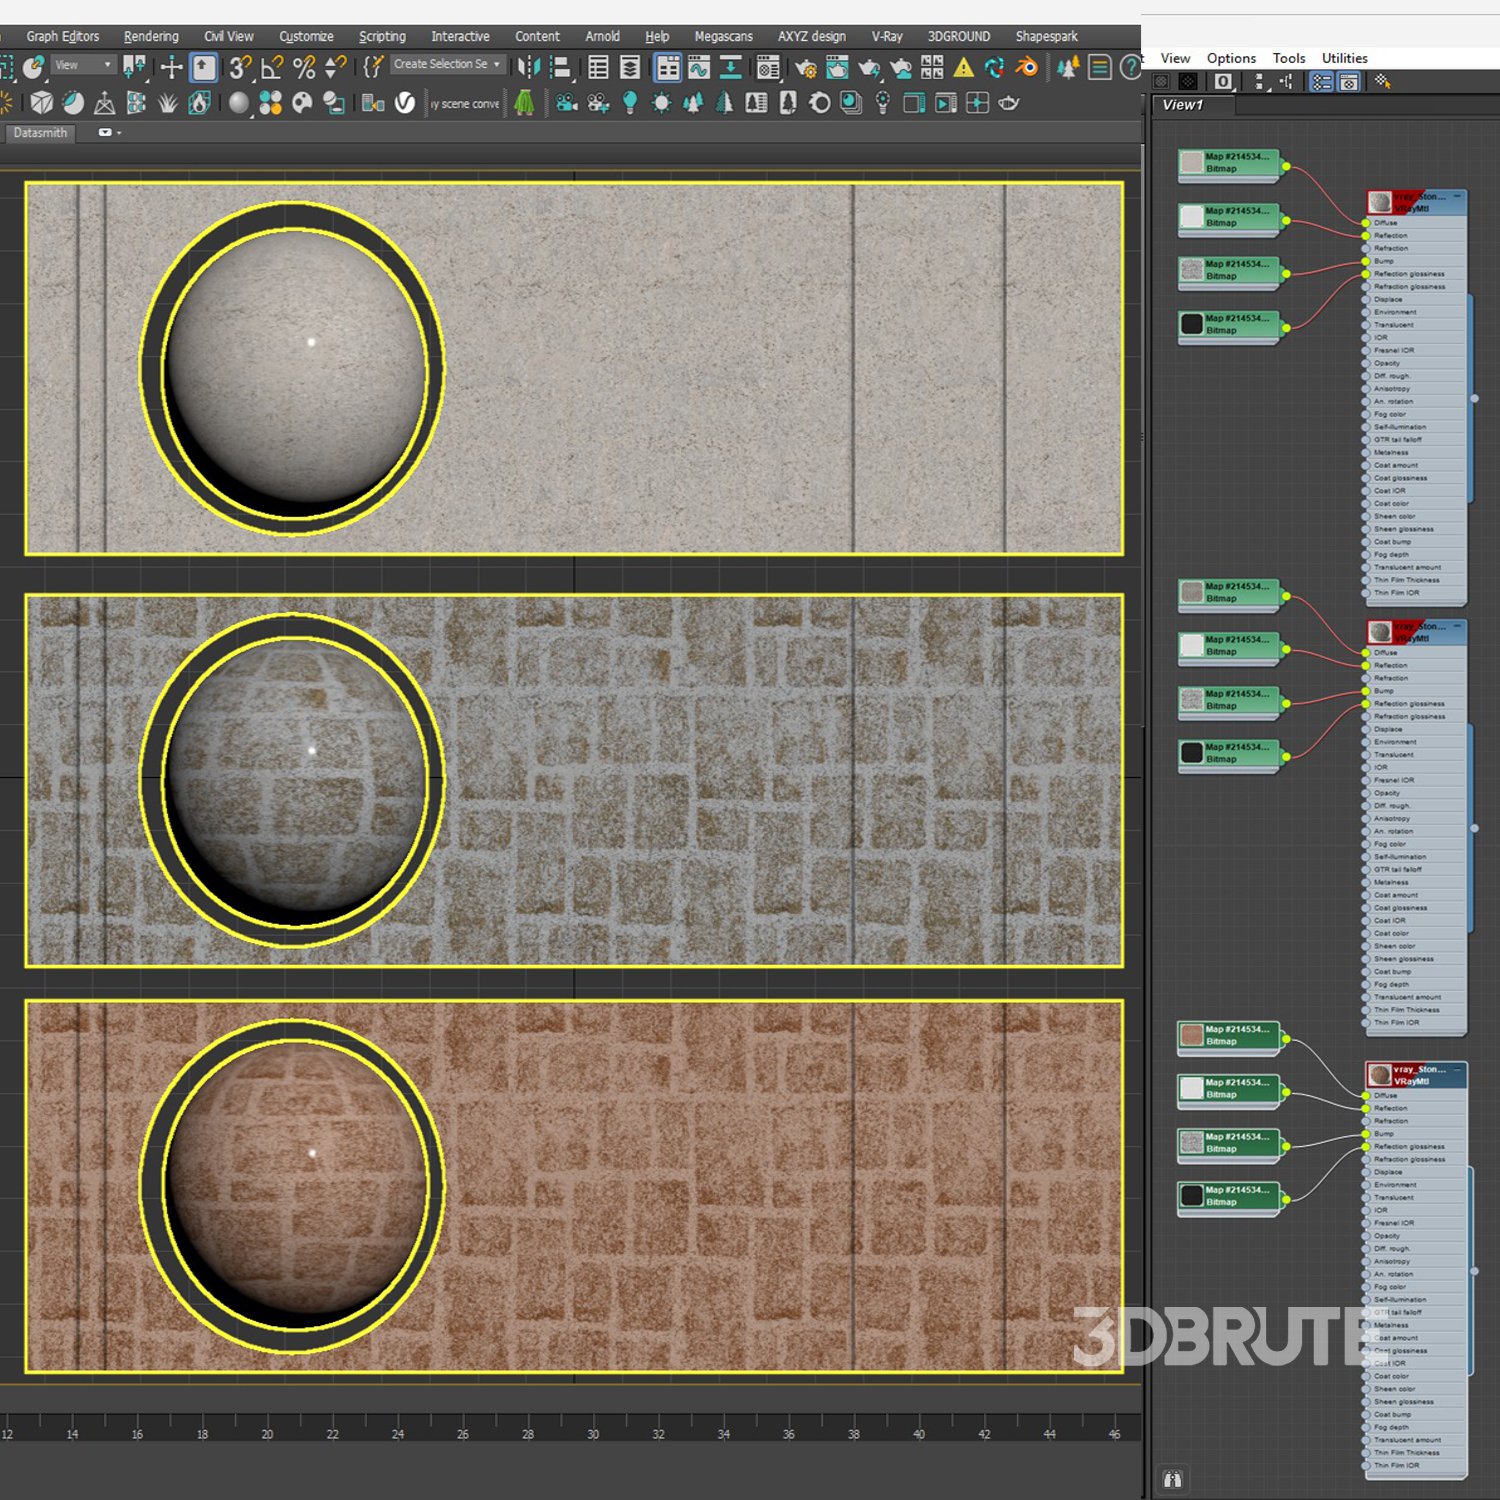The height and width of the screenshot is (1500, 1500).
Task: Click the Select and Move icon
Action: (171, 67)
